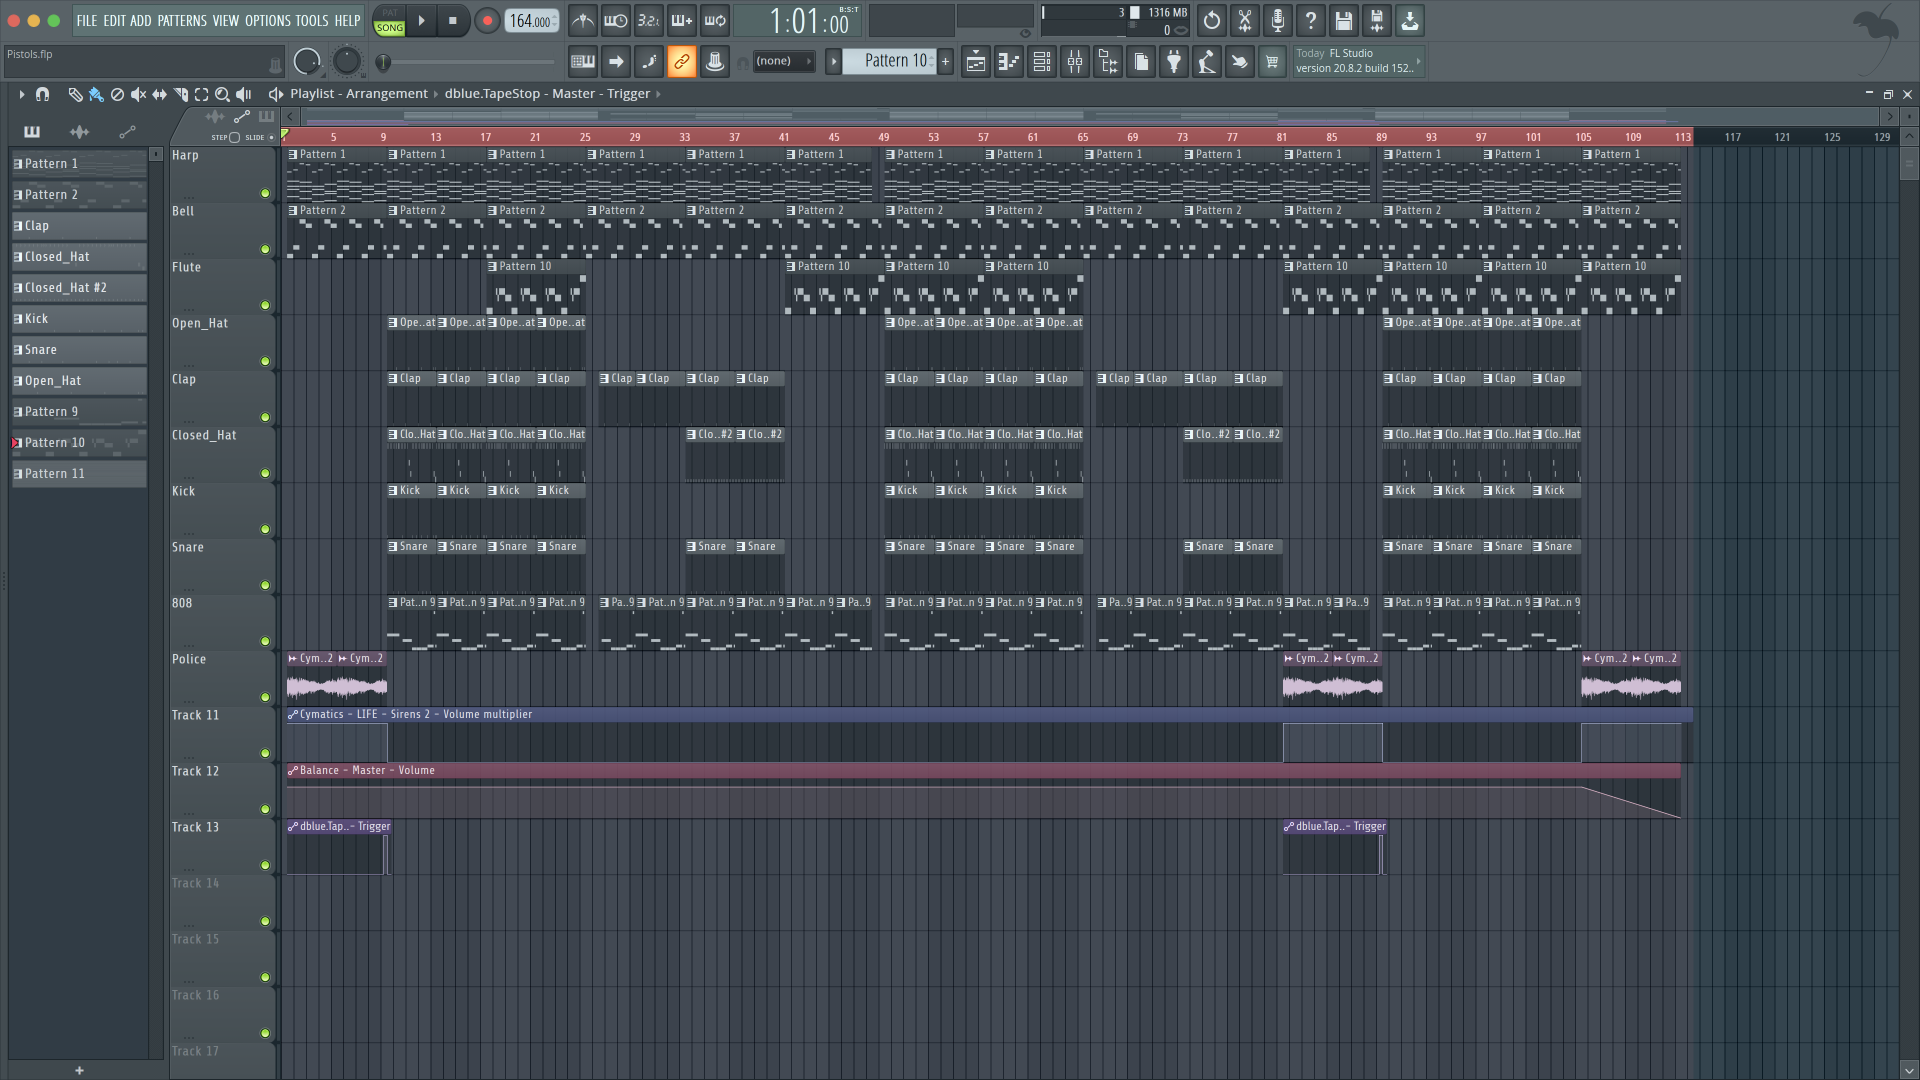The image size is (1920, 1080).
Task: Mute the Open_Hat track
Action: (x=265, y=361)
